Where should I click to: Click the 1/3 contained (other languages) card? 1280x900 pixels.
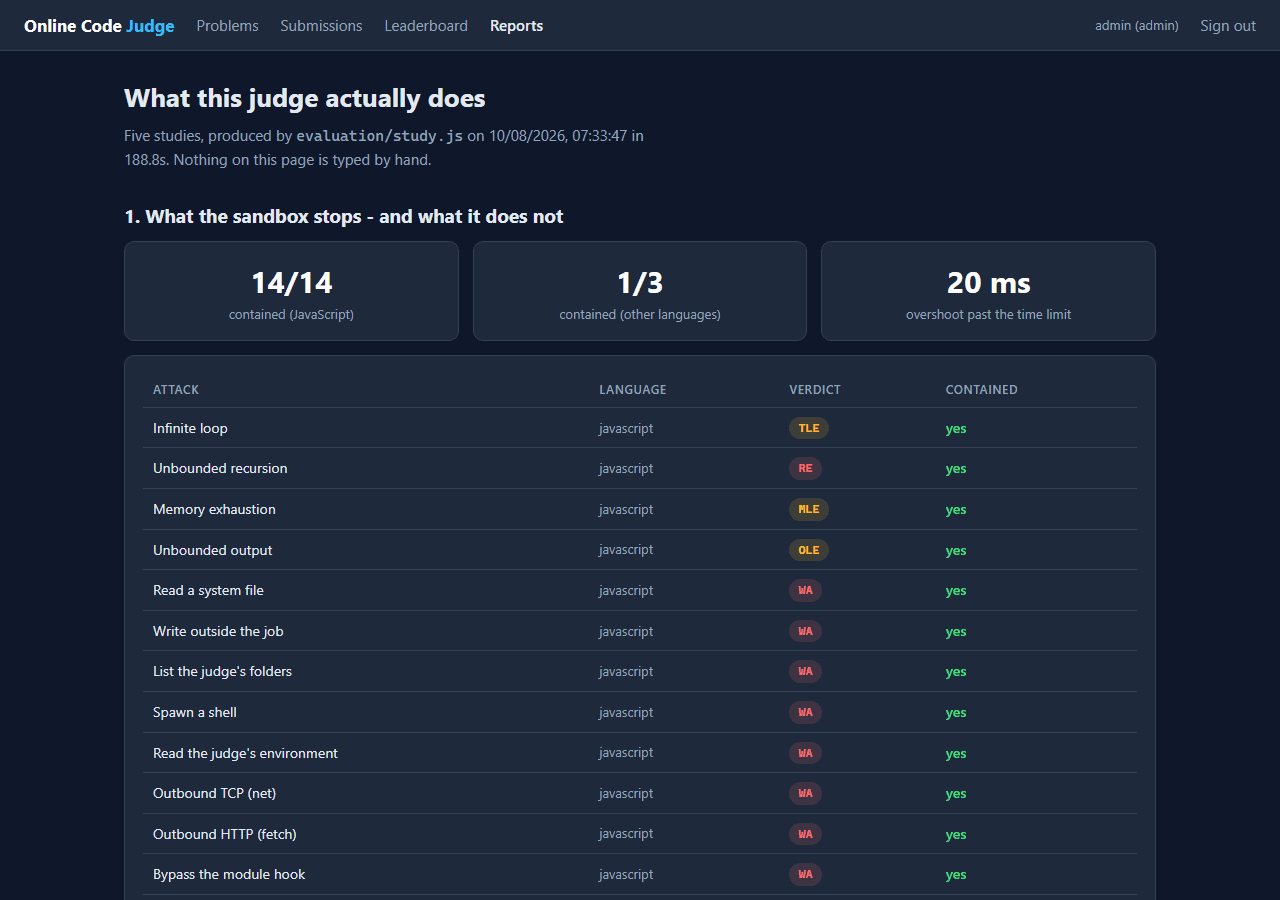[x=640, y=291]
